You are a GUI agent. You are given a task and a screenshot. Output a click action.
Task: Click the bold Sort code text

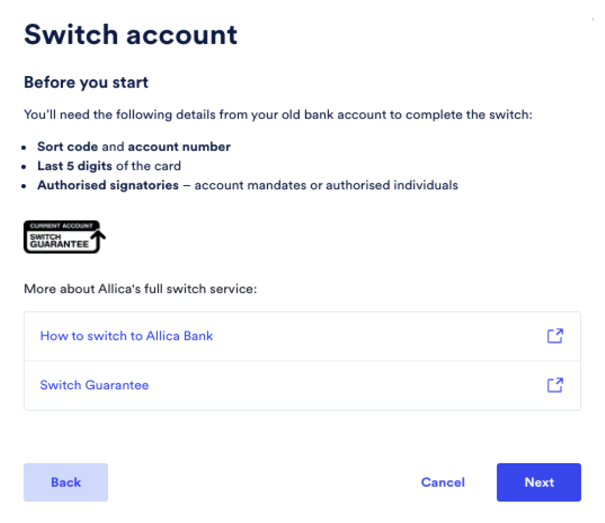click(x=68, y=147)
